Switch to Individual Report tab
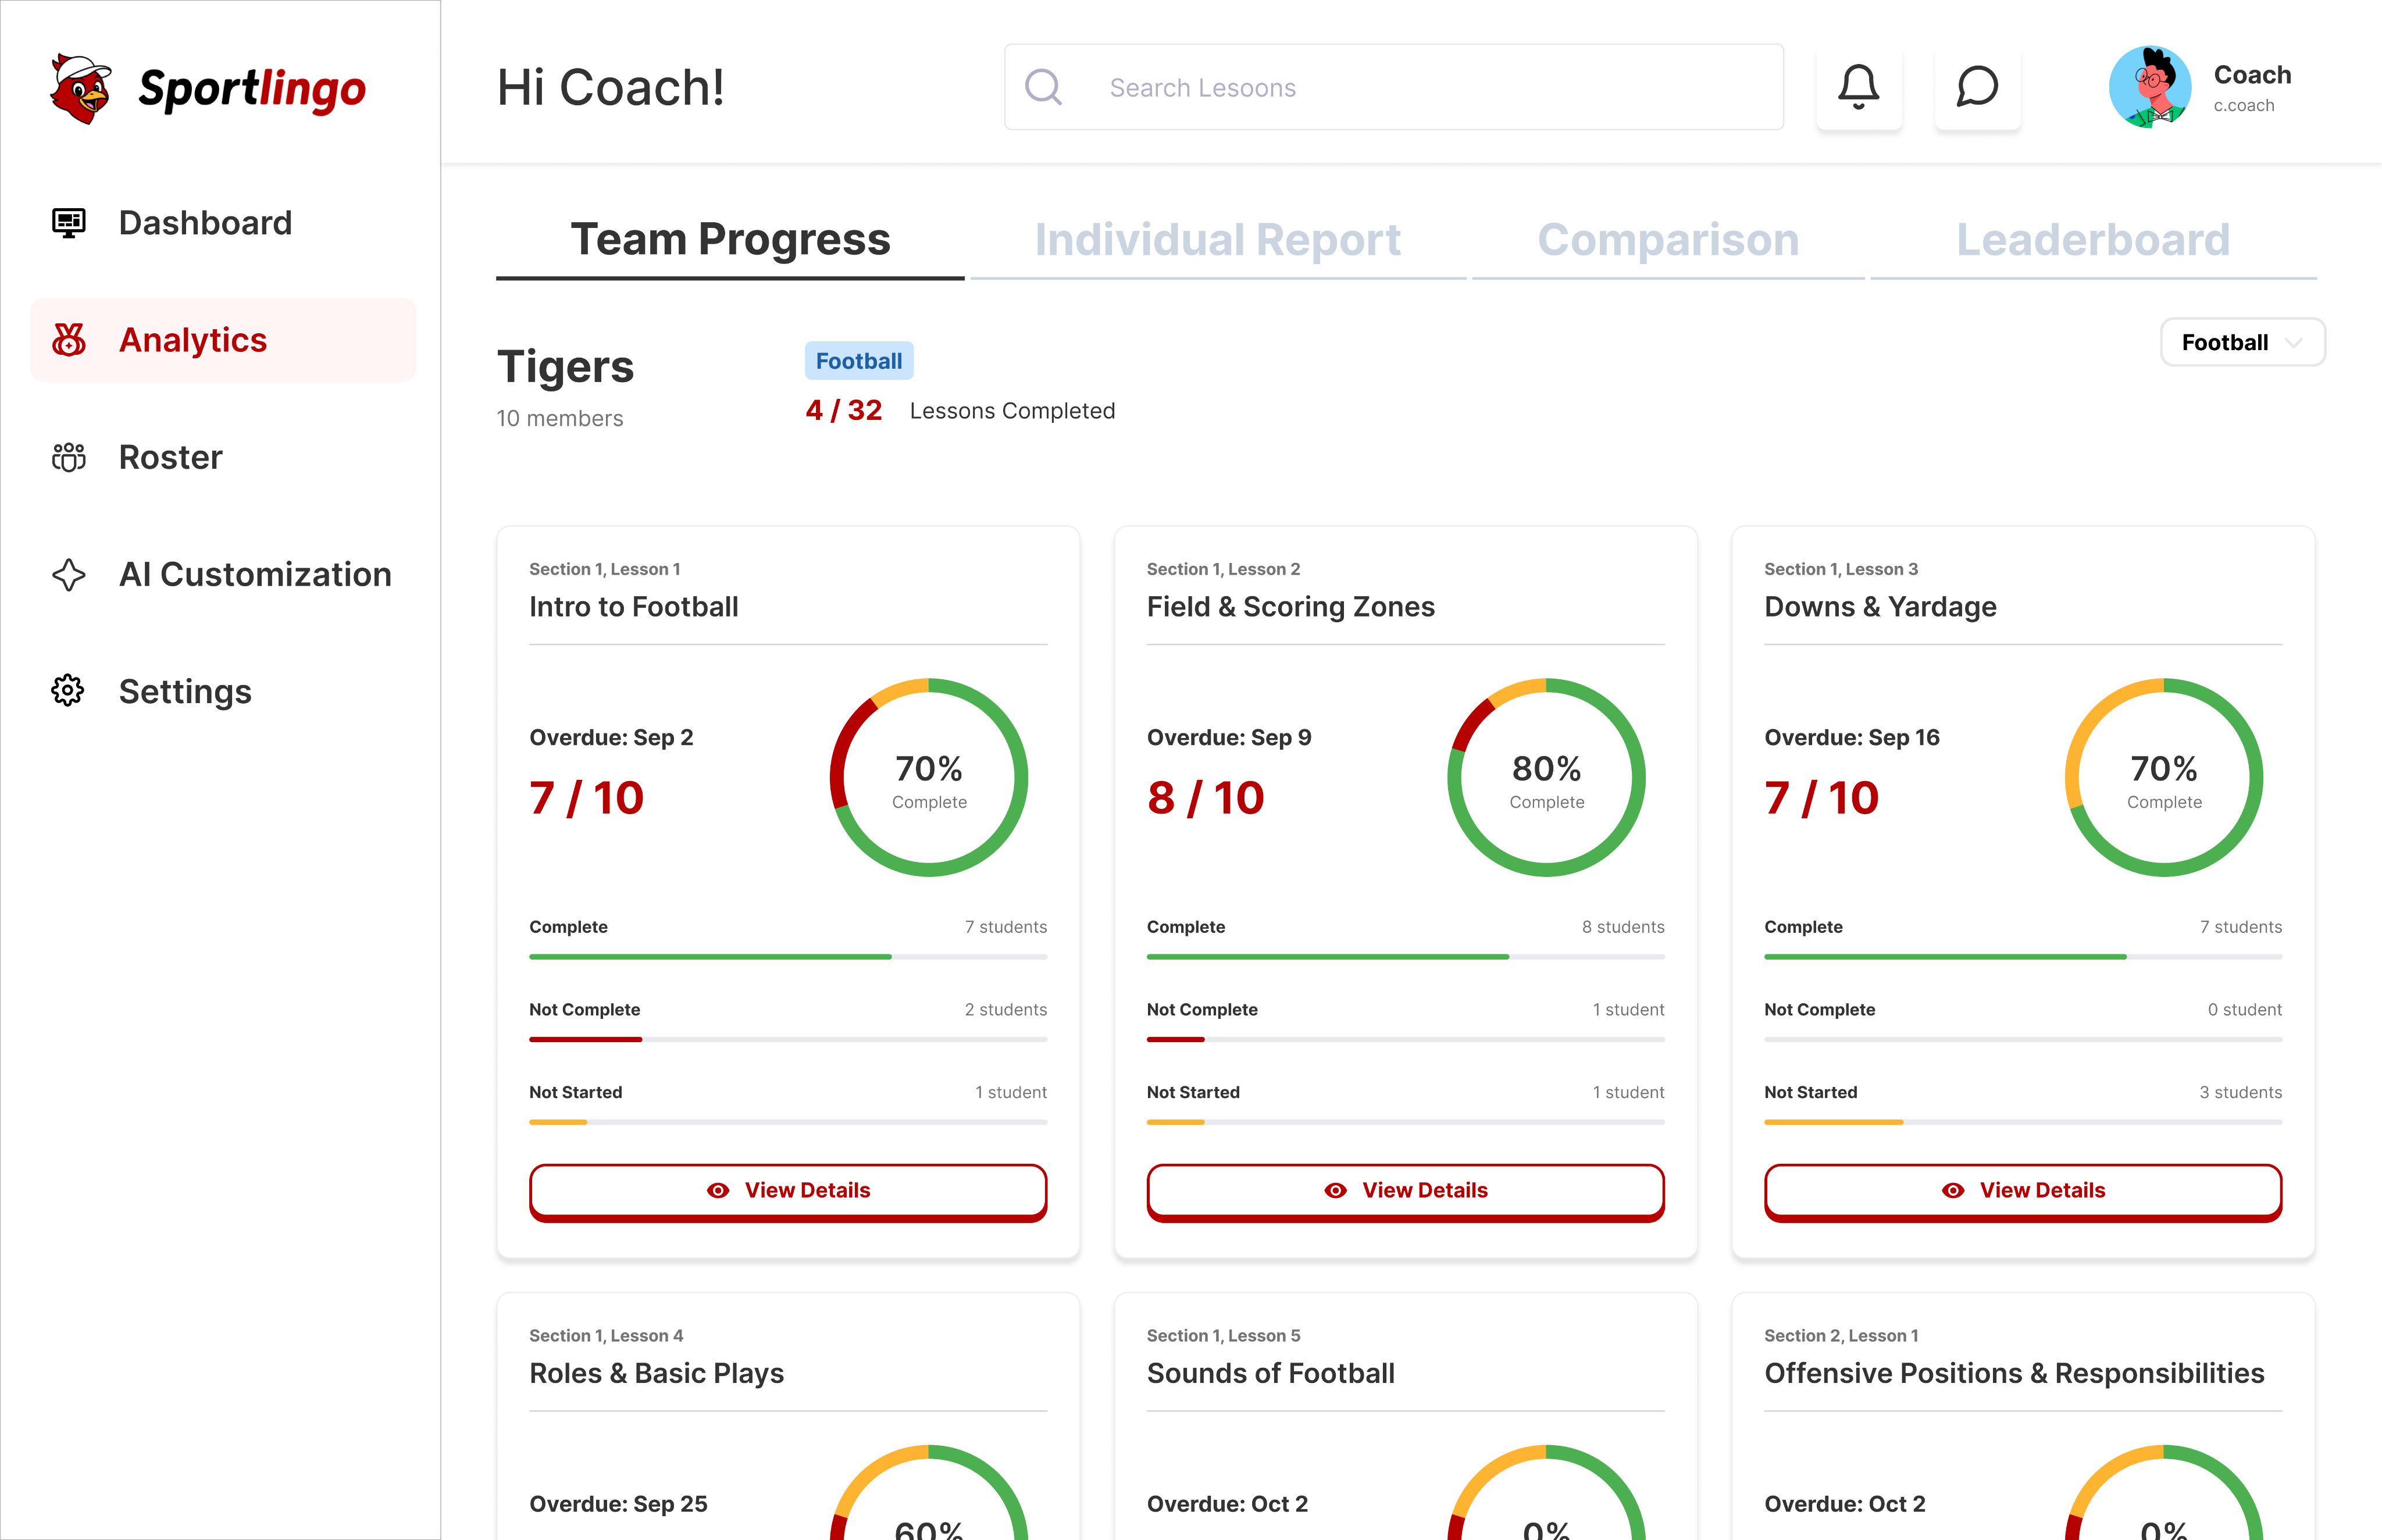Image resolution: width=2382 pixels, height=1540 pixels. tap(1217, 240)
